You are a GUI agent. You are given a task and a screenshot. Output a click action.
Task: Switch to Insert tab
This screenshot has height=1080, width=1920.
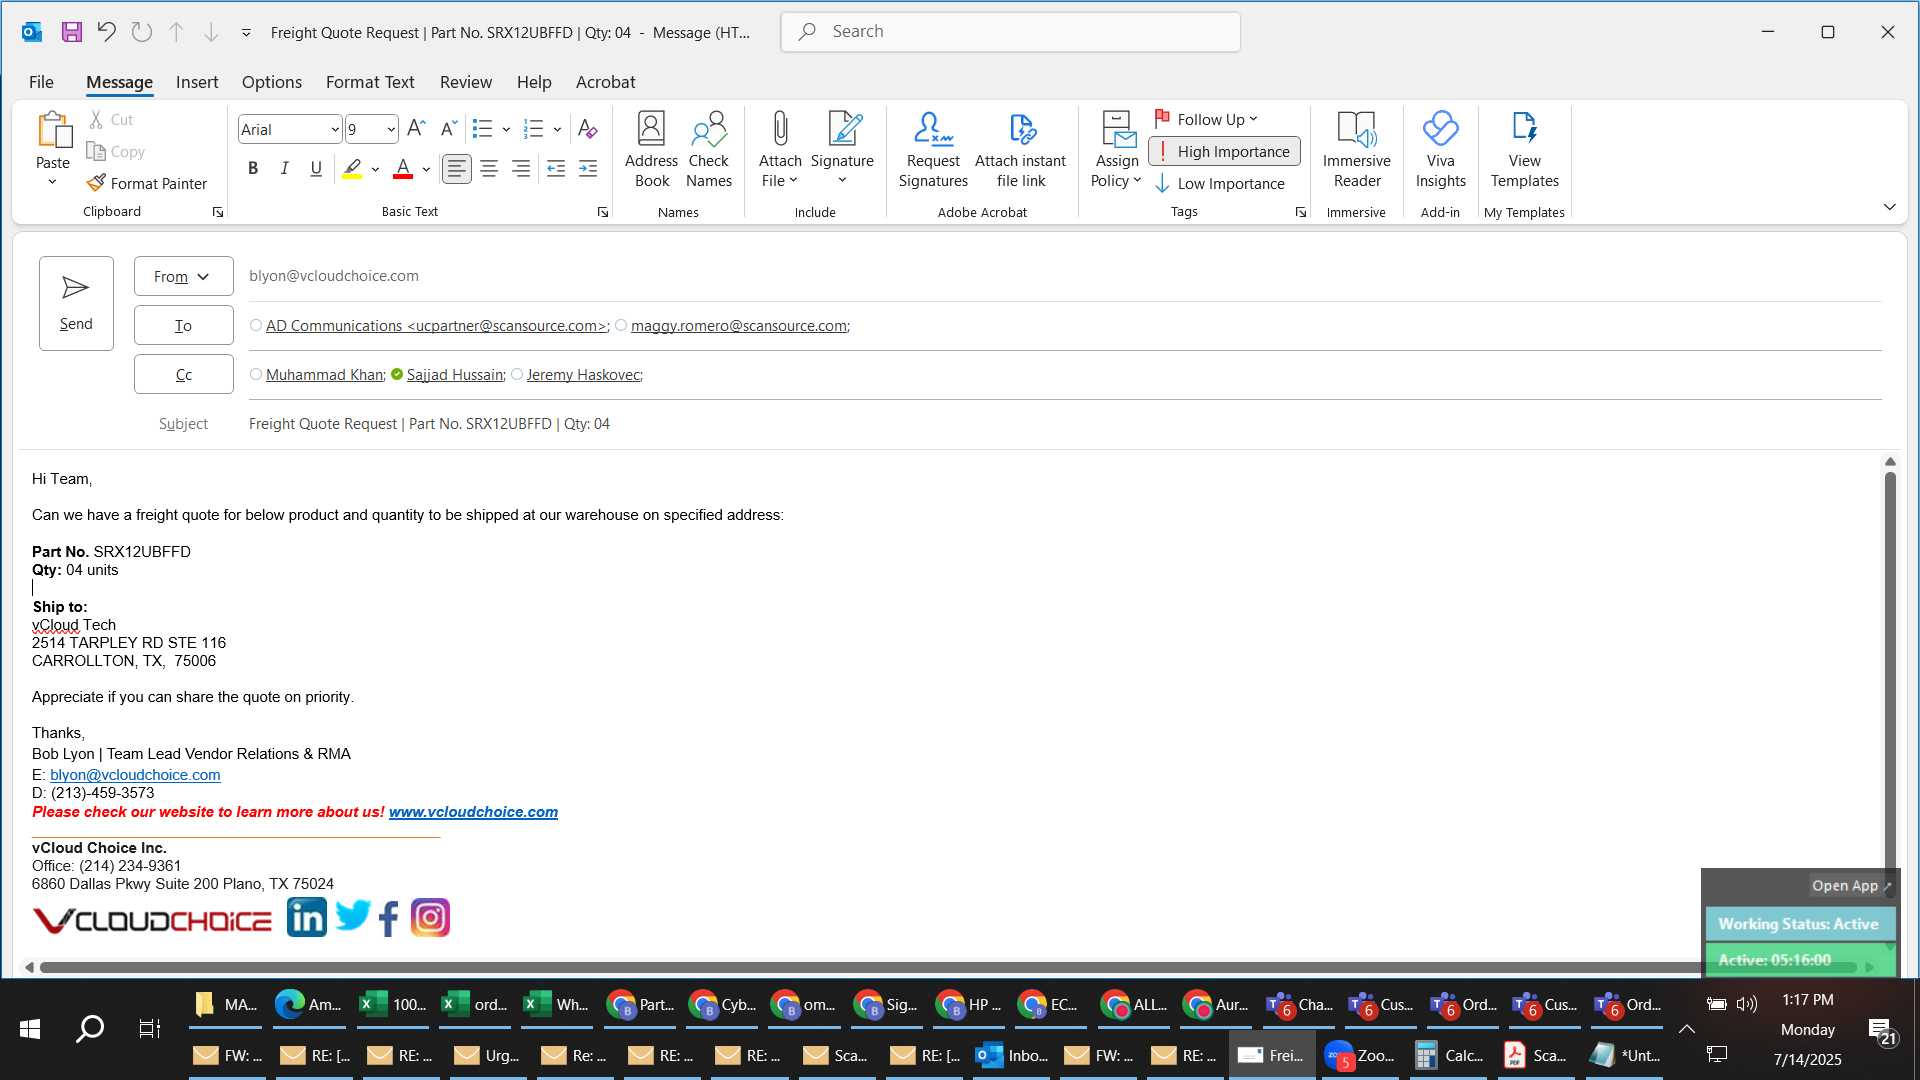click(x=197, y=82)
